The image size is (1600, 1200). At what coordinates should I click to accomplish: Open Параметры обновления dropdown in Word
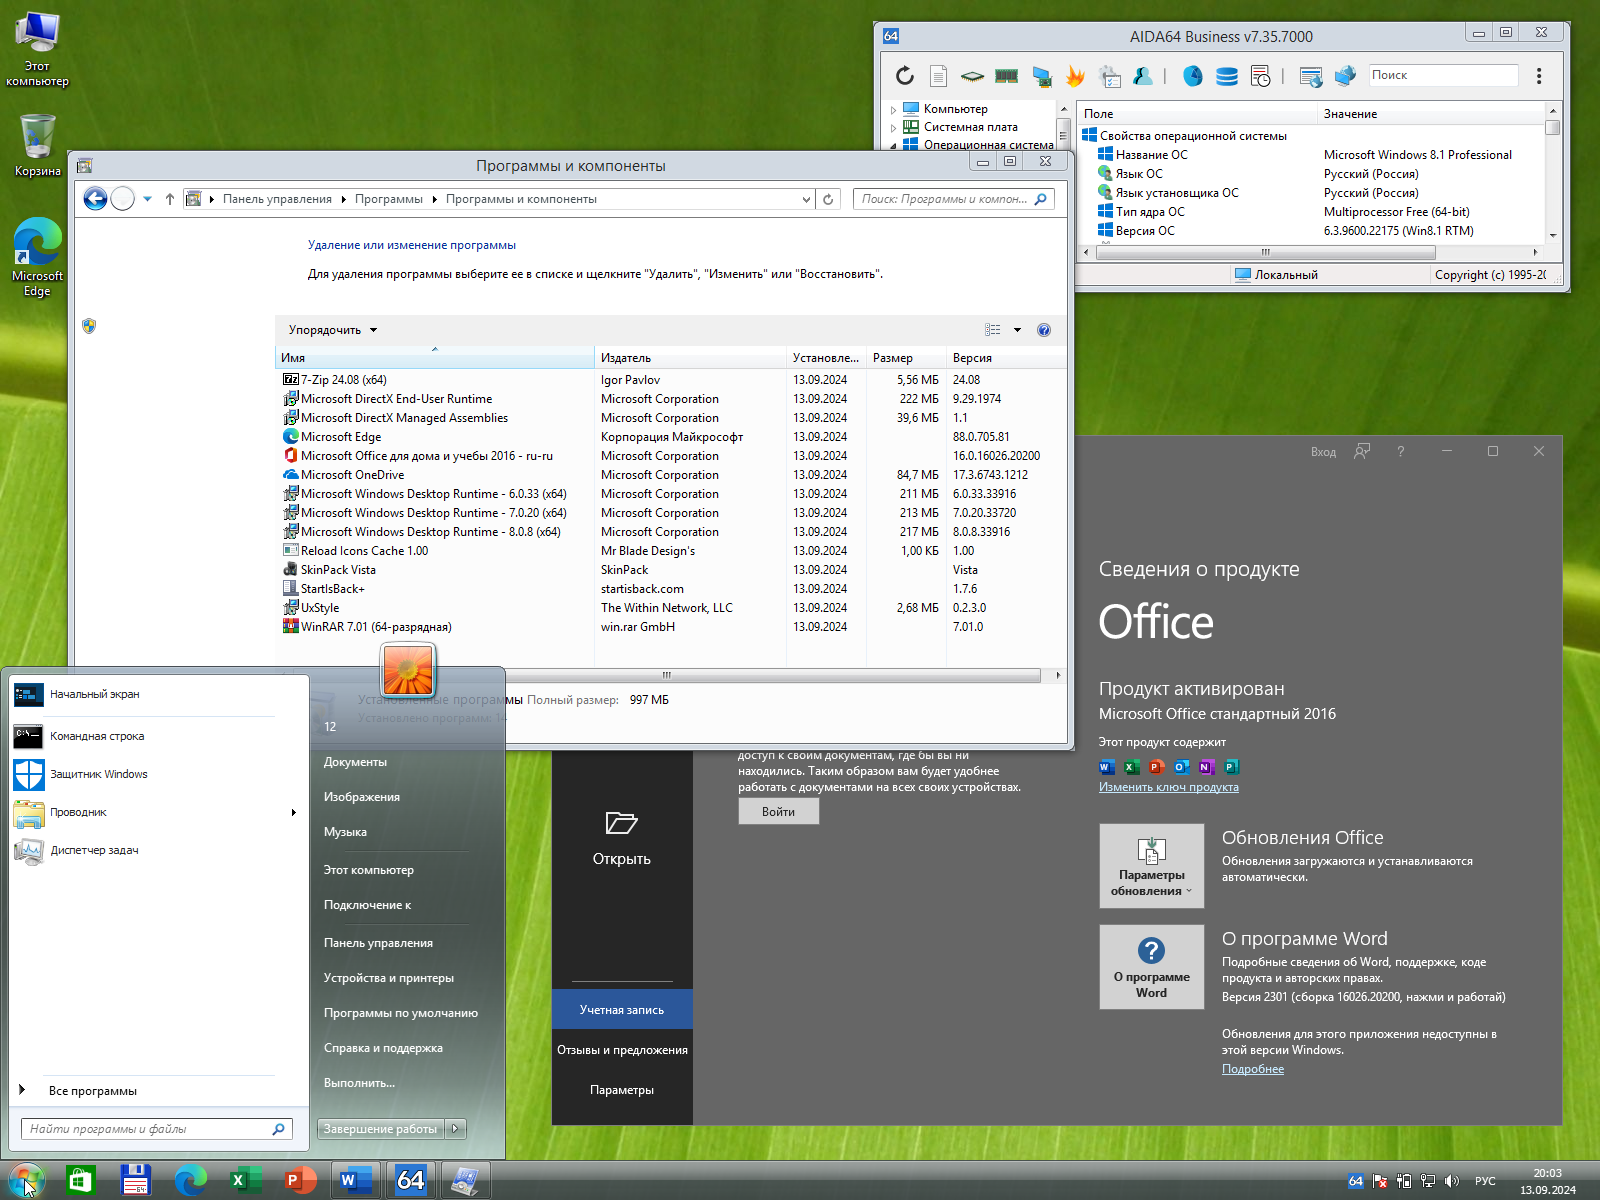point(1151,866)
